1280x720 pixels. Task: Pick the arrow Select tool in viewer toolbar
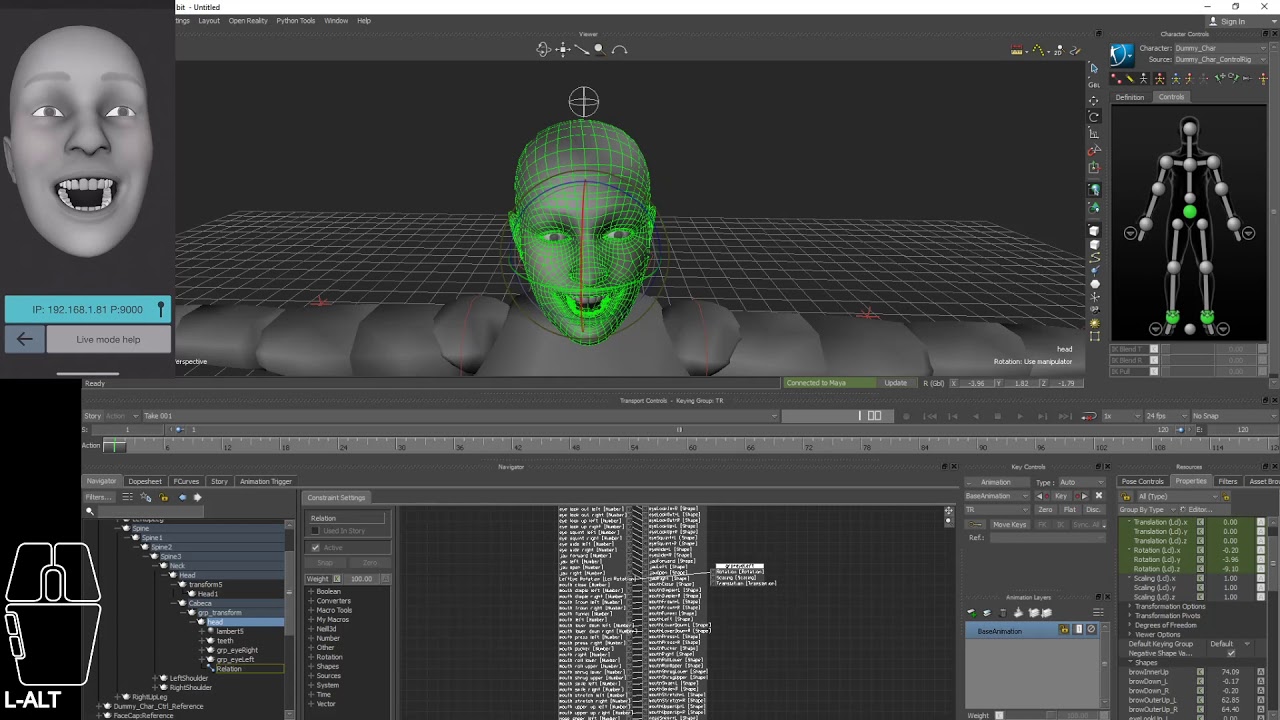1094,68
